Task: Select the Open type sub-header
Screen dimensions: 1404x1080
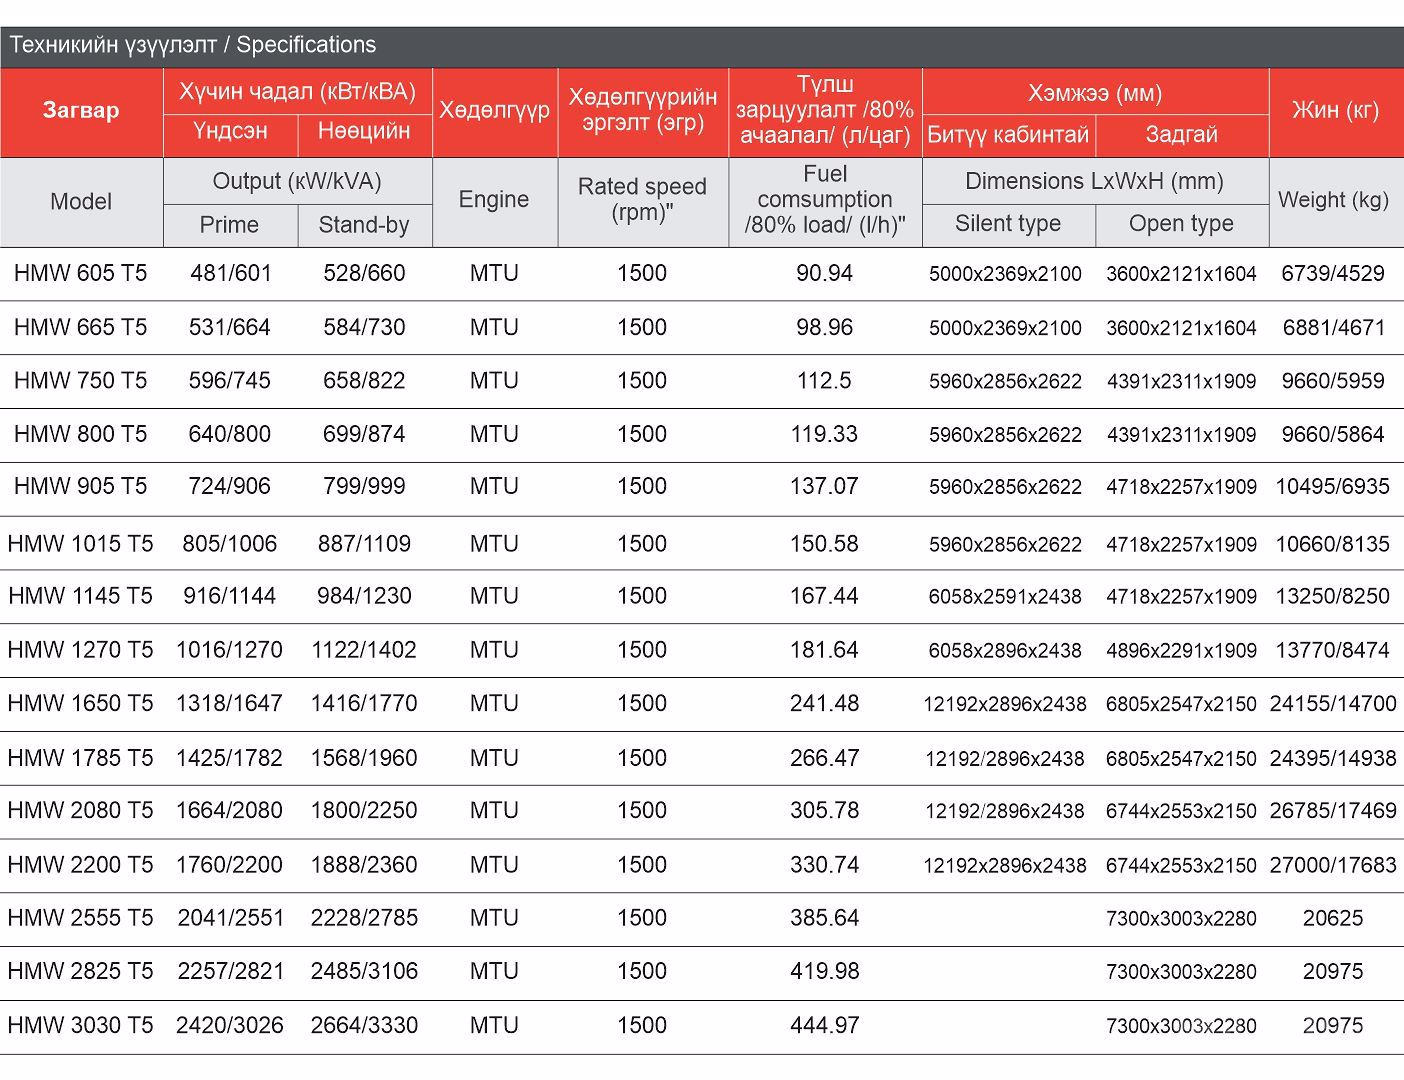Action: click(1181, 224)
